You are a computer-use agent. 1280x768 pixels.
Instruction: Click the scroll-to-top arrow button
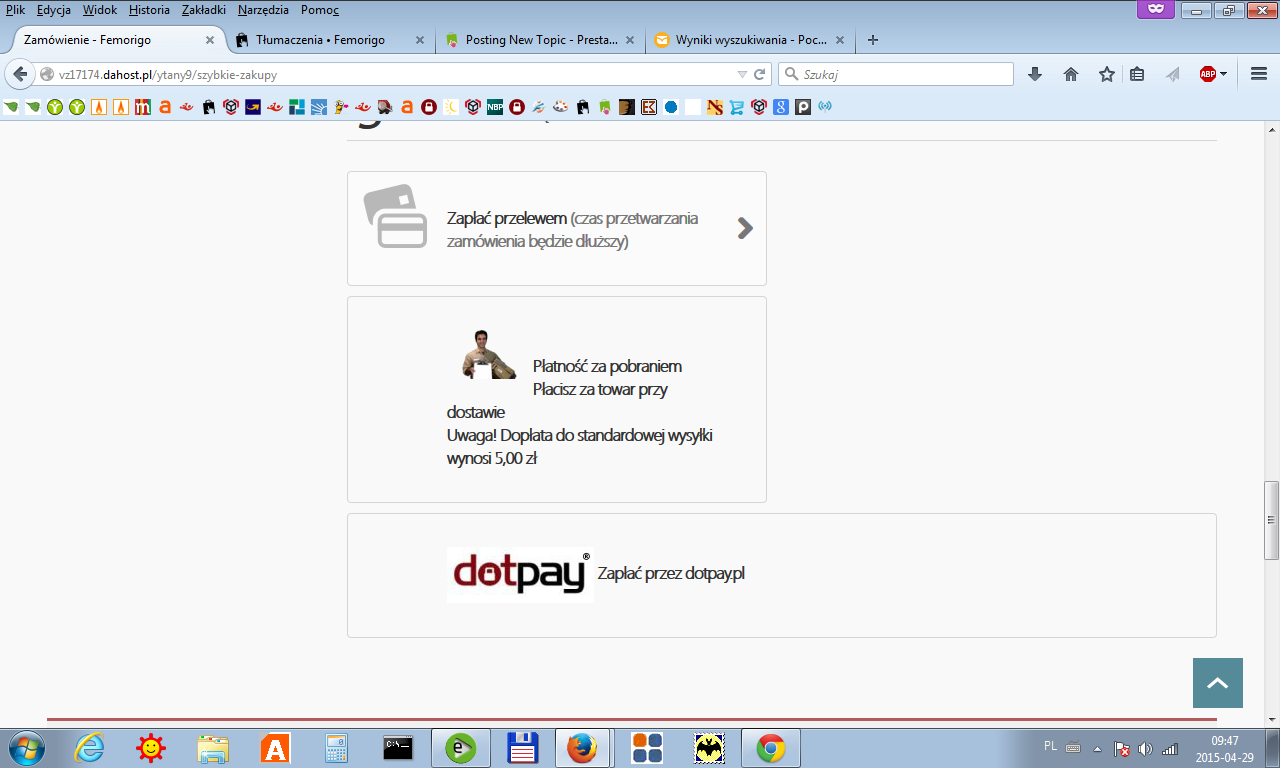tap(1218, 683)
